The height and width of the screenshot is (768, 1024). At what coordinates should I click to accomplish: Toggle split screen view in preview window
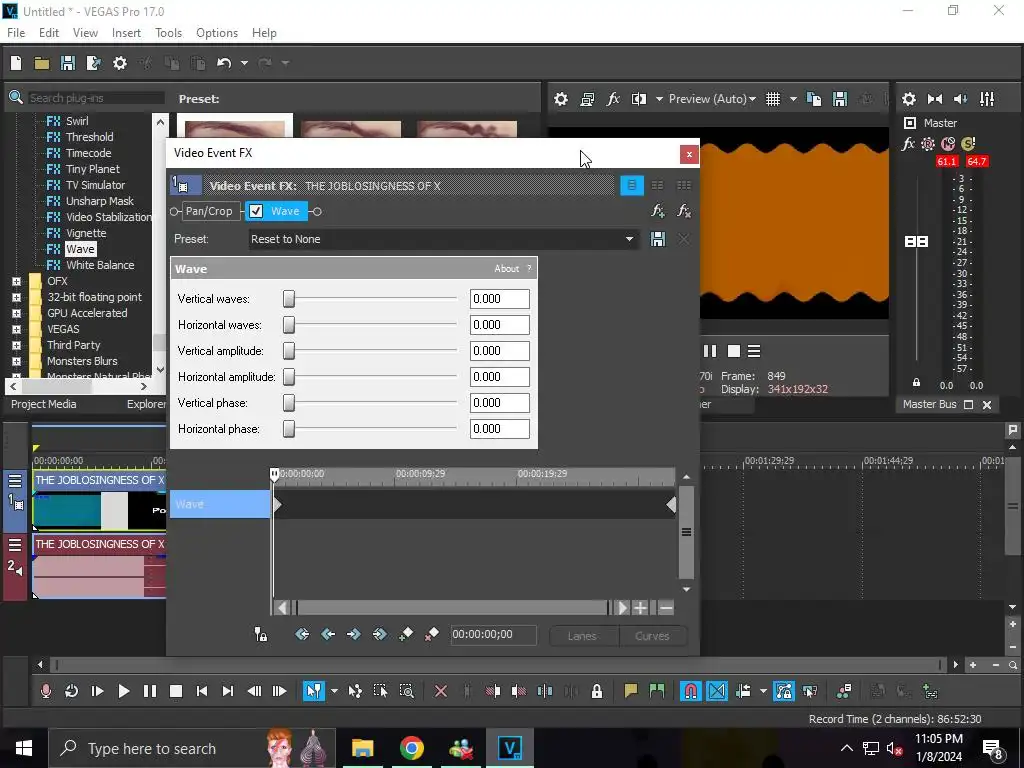639,99
